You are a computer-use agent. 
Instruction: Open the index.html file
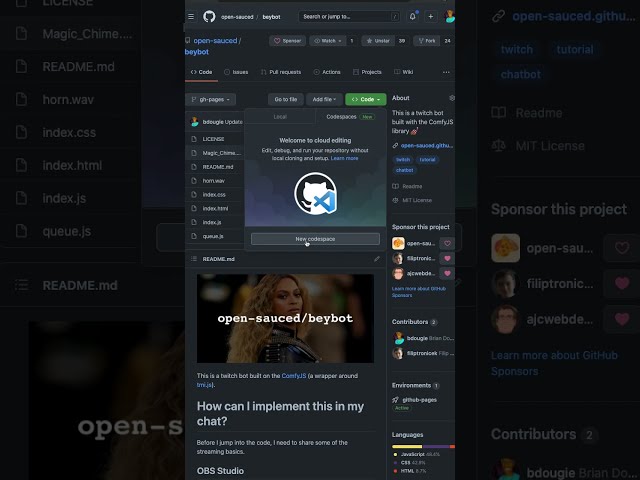pos(216,209)
